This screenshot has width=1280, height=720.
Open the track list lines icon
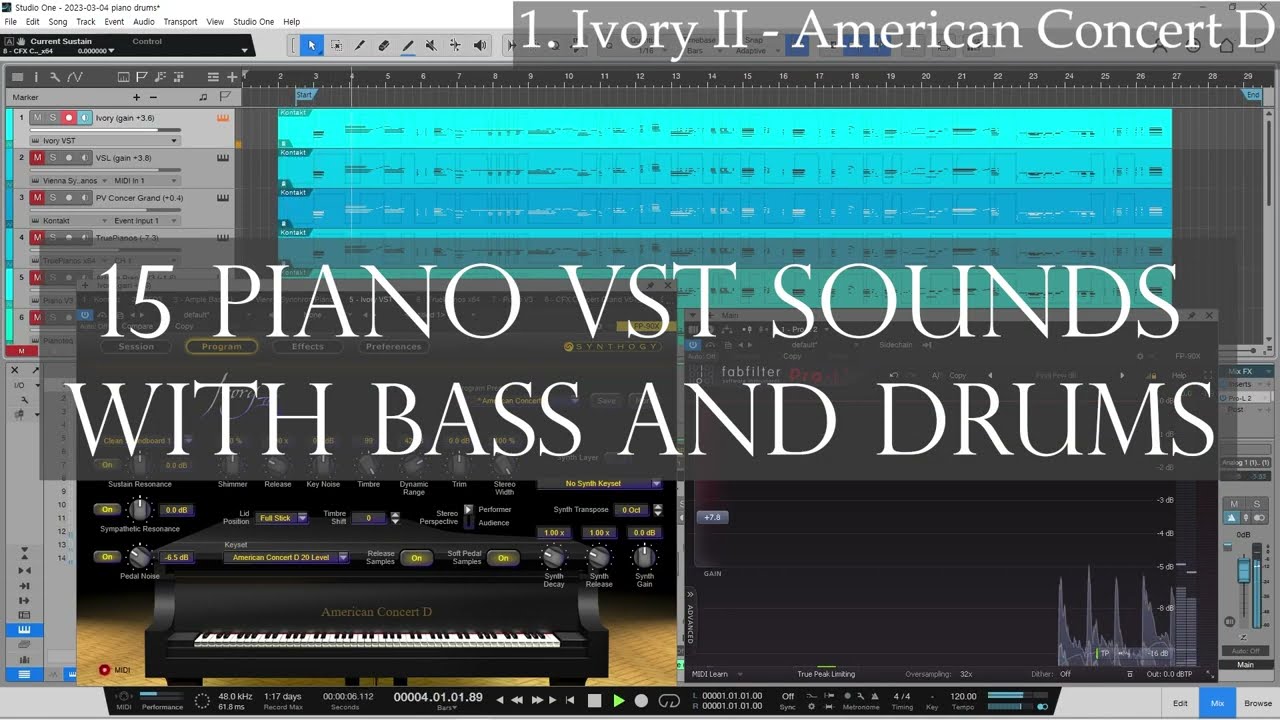point(213,77)
